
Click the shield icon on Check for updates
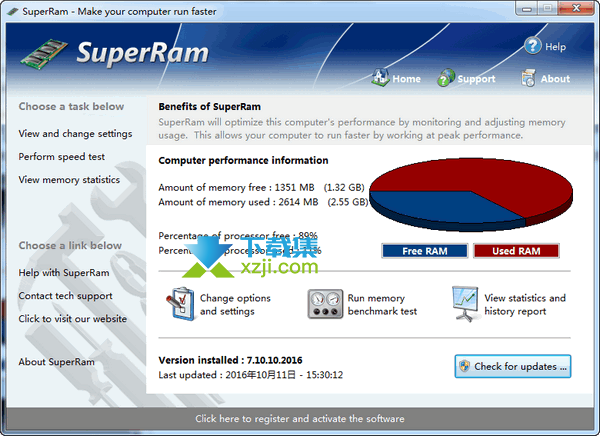tap(465, 366)
